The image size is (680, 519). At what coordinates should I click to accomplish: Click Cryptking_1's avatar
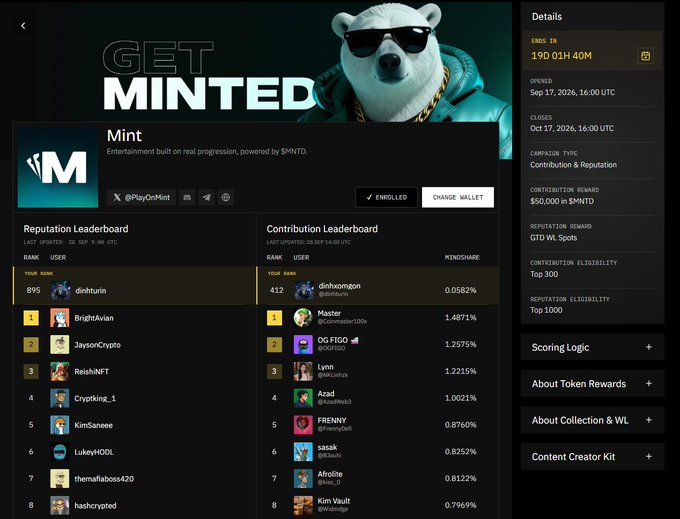(x=59, y=398)
